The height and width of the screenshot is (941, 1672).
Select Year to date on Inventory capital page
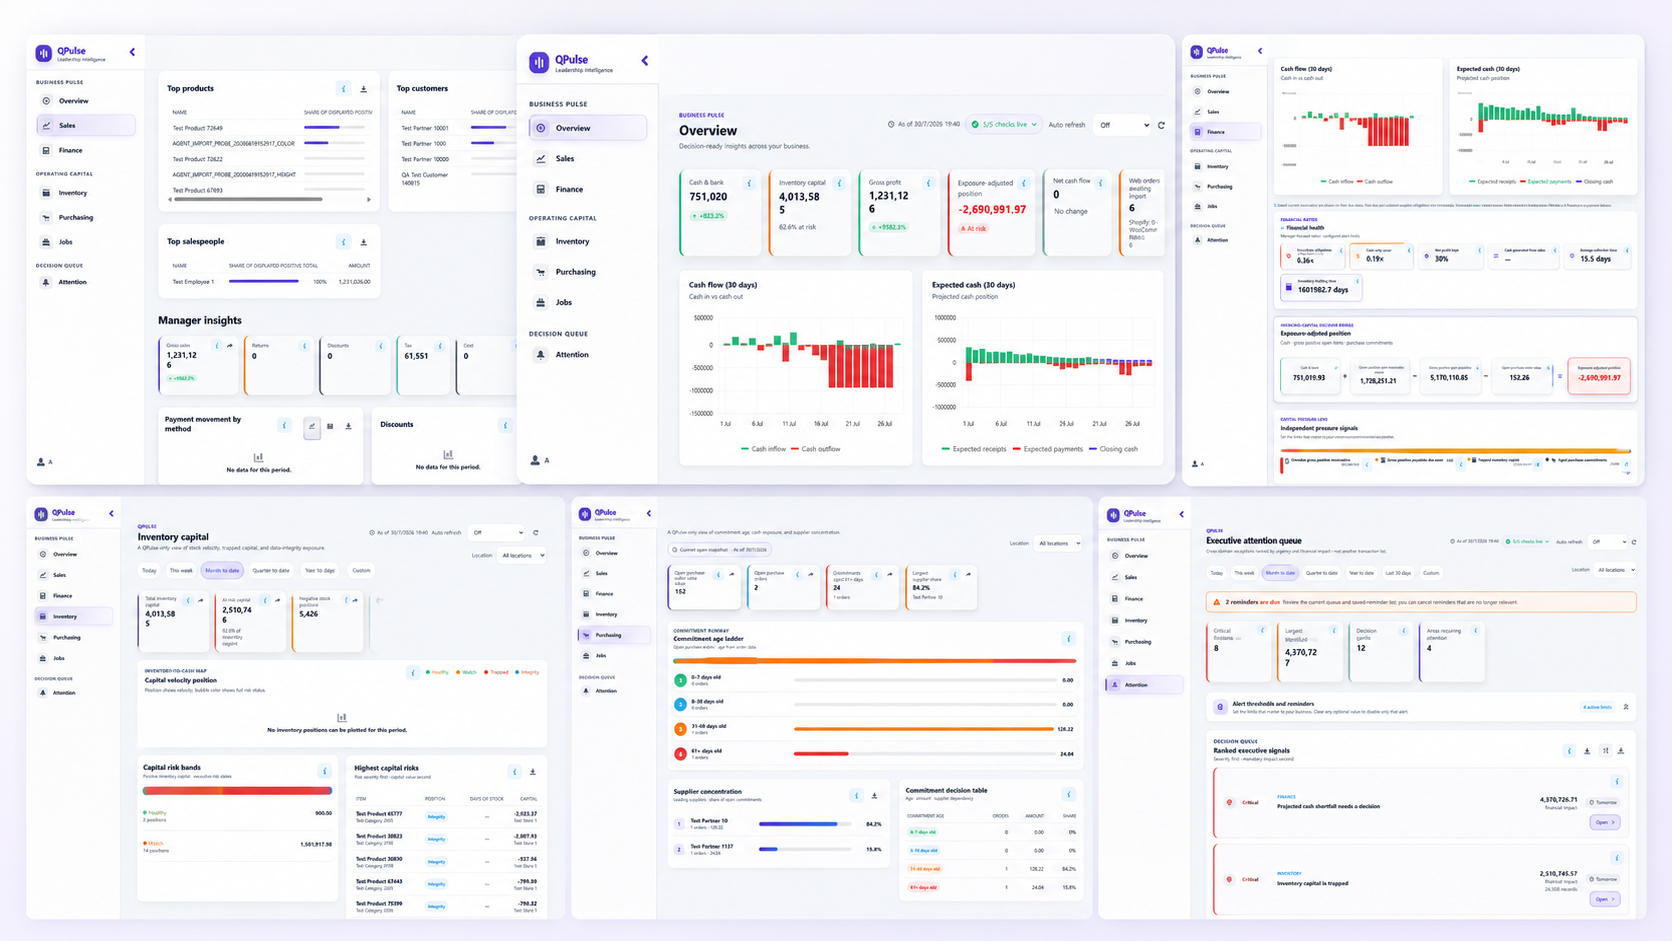tap(319, 571)
